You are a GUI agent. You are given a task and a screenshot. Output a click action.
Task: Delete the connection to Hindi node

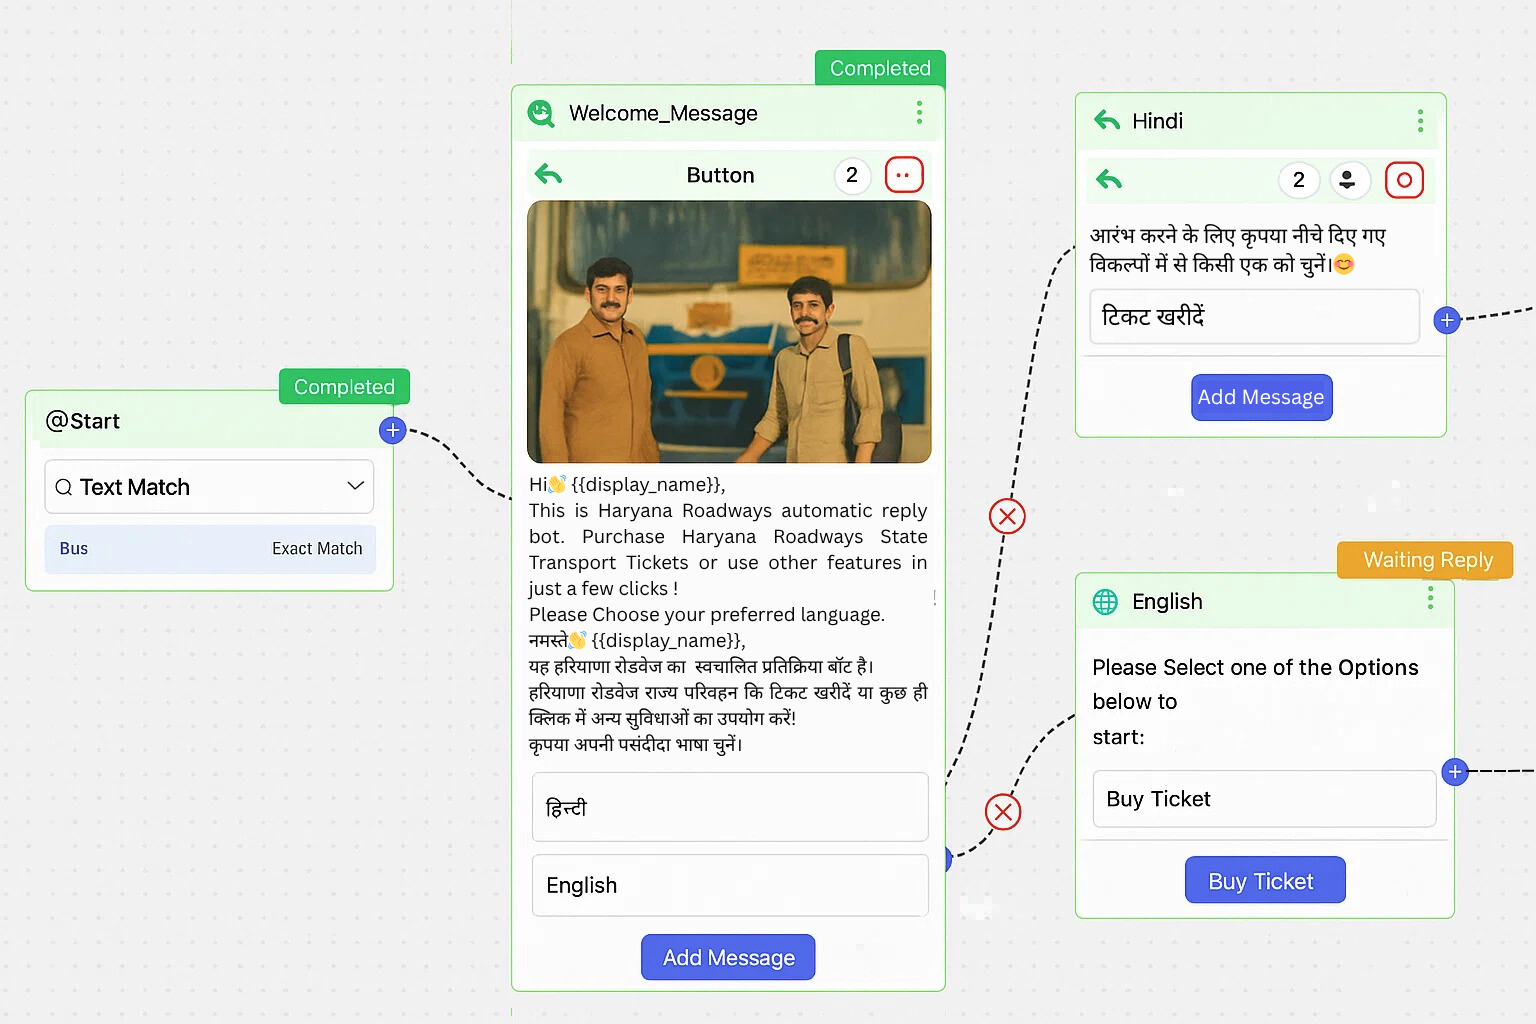(1007, 516)
